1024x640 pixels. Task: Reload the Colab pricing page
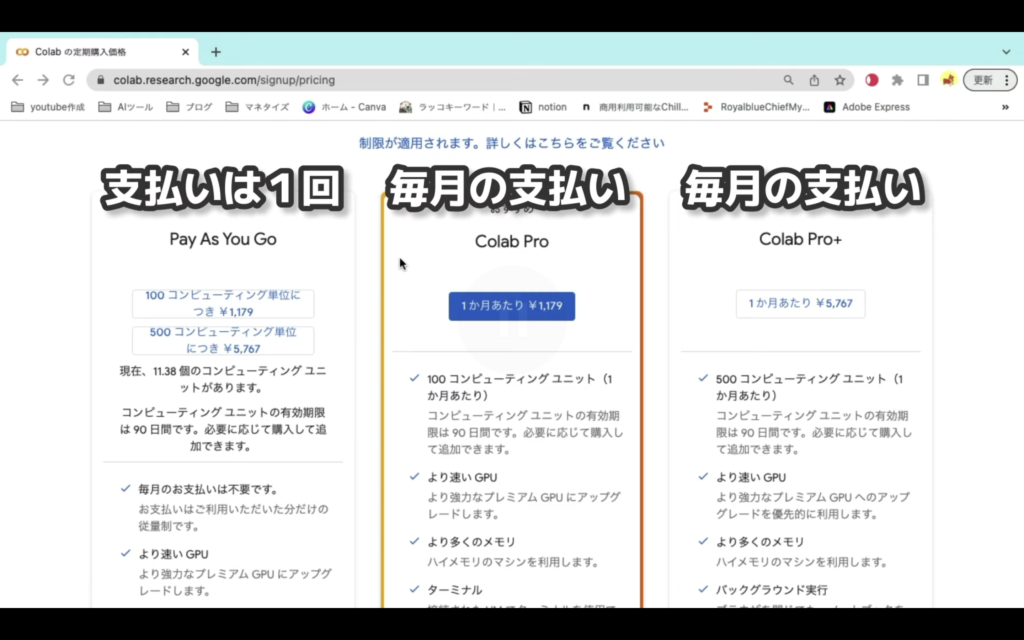(x=67, y=80)
